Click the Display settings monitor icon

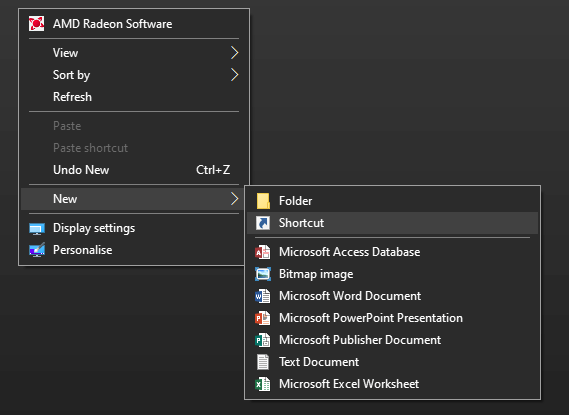pyautogui.click(x=37, y=228)
